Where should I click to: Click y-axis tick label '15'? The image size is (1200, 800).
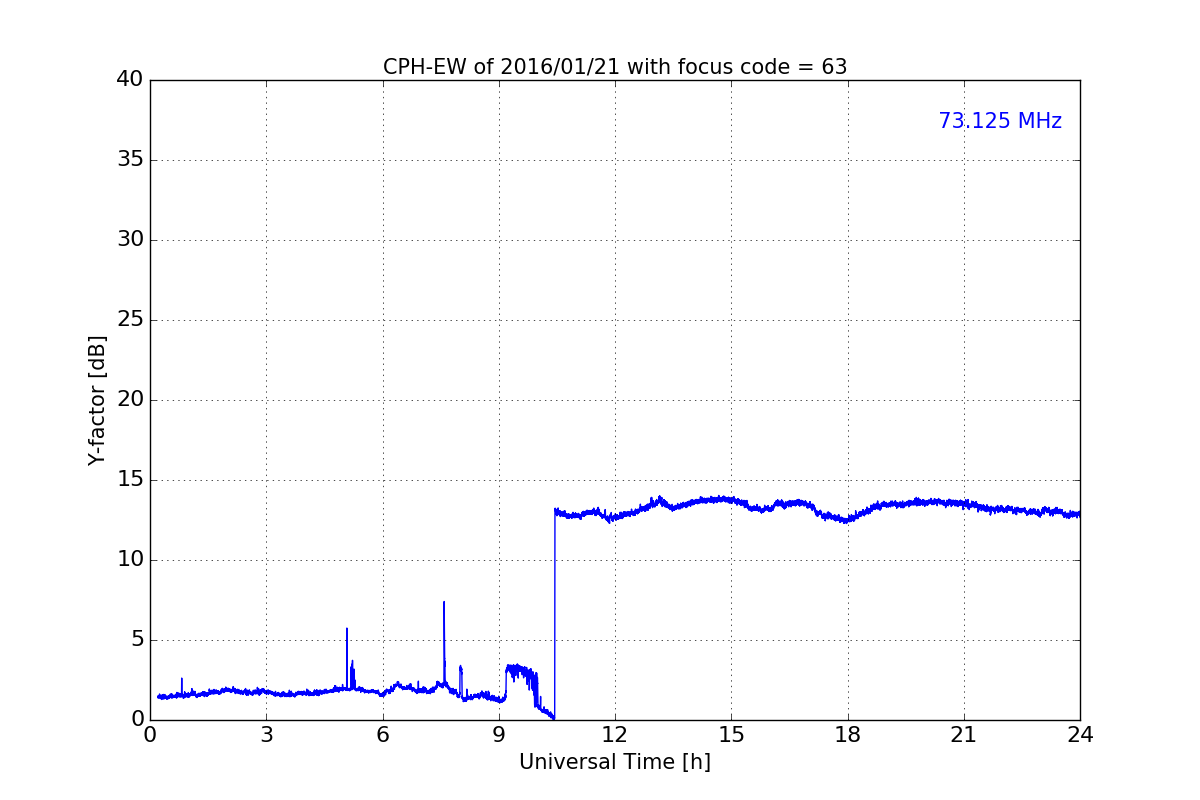[130, 480]
